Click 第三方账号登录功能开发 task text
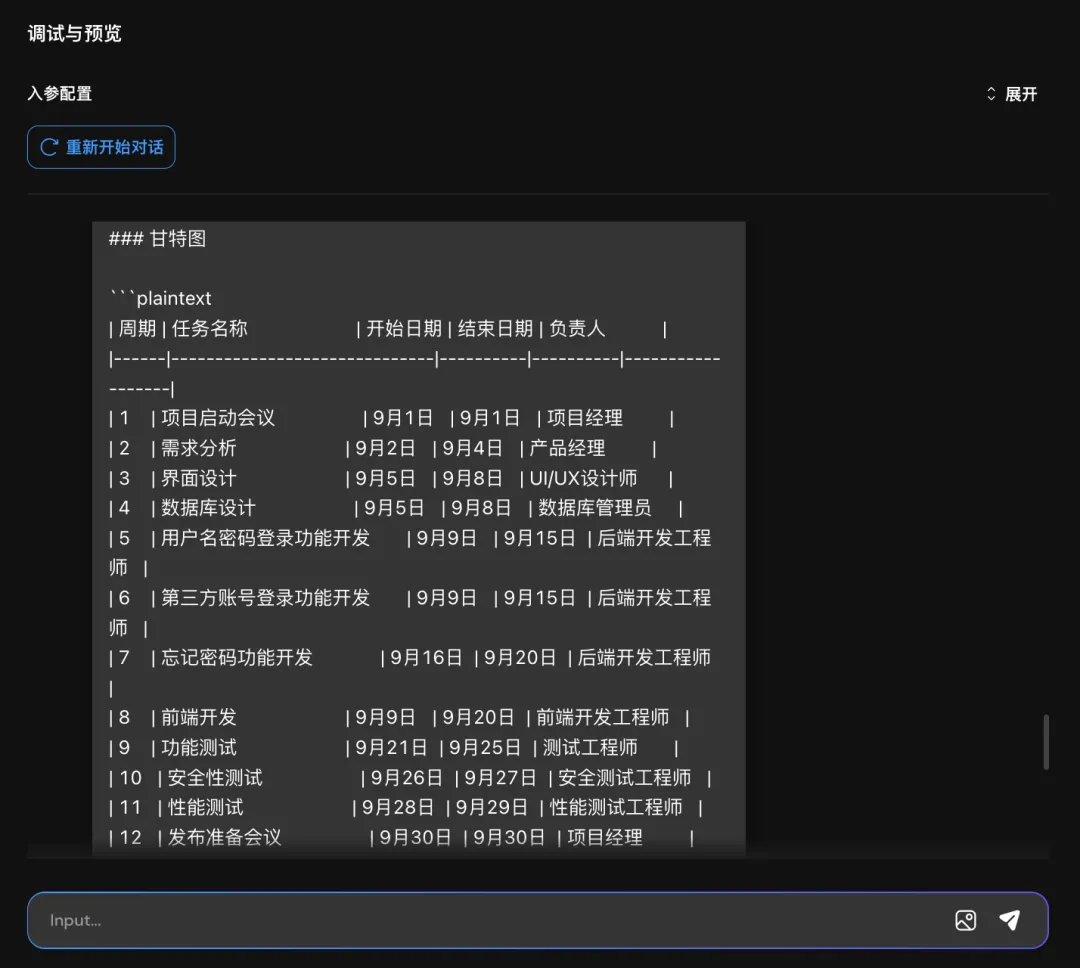 pyautogui.click(x=265, y=597)
